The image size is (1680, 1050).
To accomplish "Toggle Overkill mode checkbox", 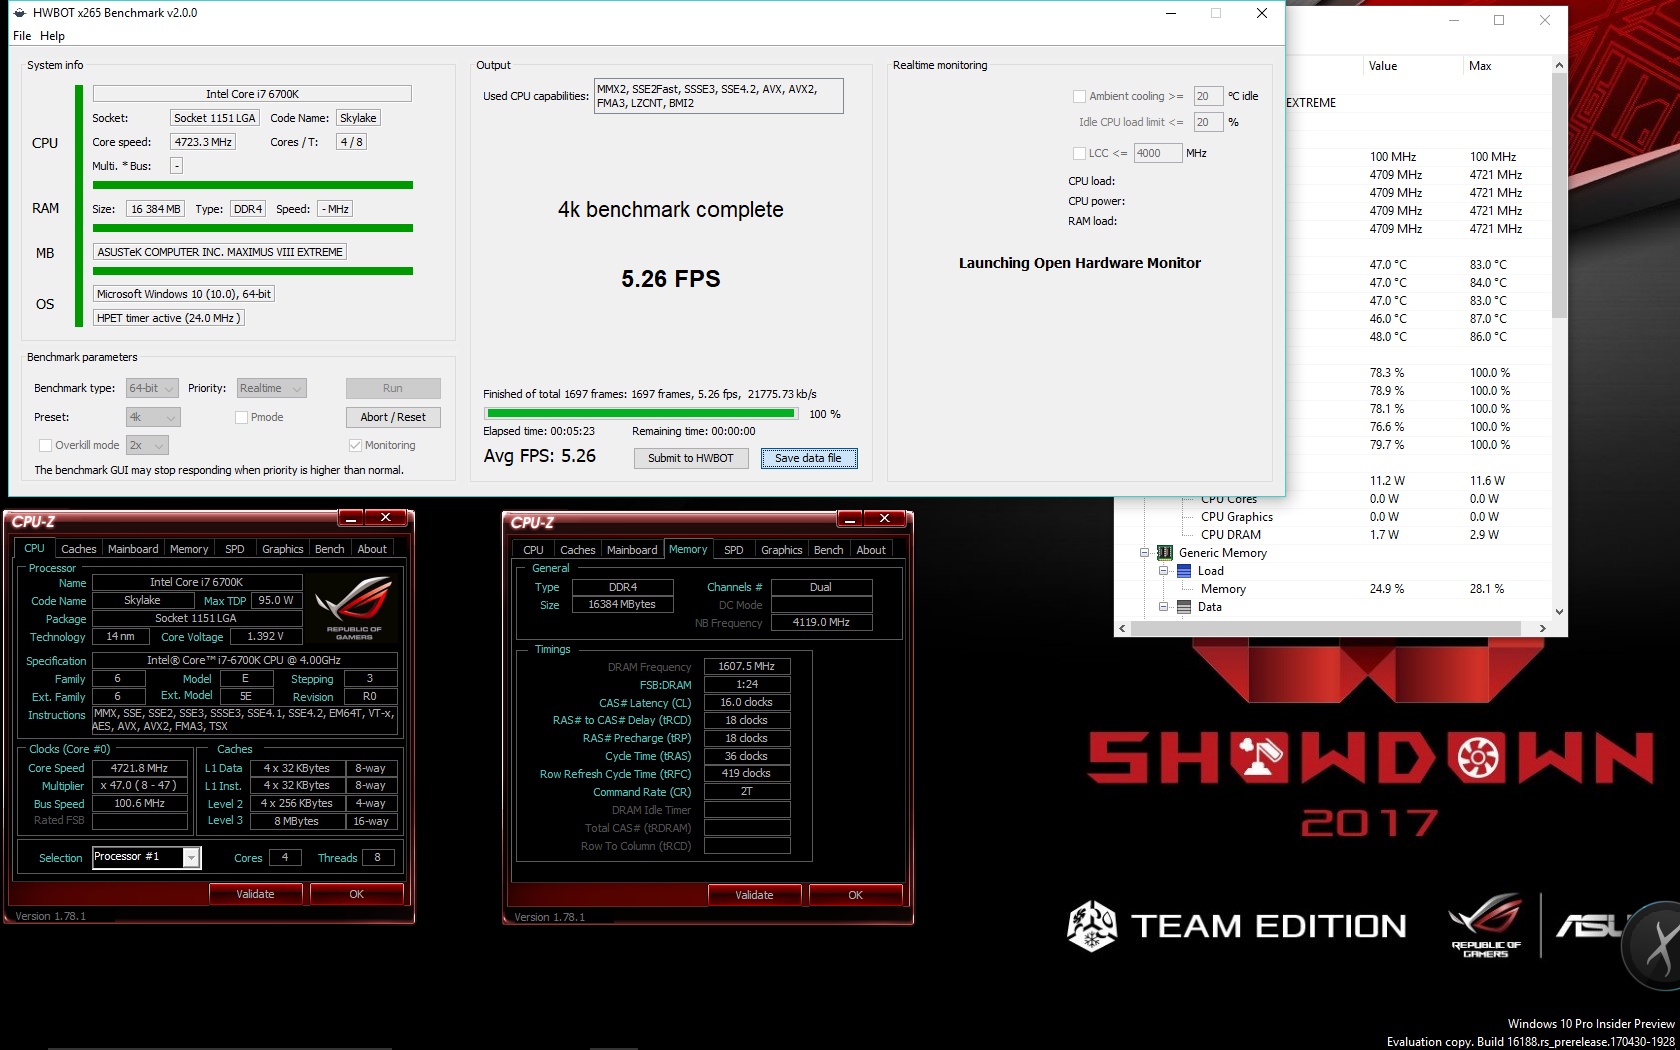I will (x=45, y=445).
